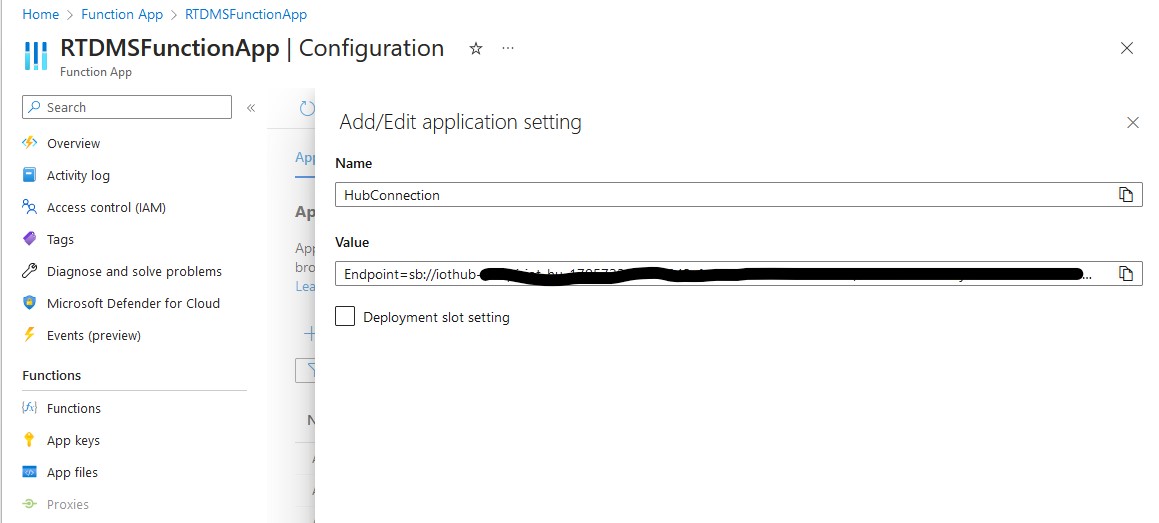Open Activity log in the sidebar
The width and height of the screenshot is (1159, 523).
(x=78, y=175)
